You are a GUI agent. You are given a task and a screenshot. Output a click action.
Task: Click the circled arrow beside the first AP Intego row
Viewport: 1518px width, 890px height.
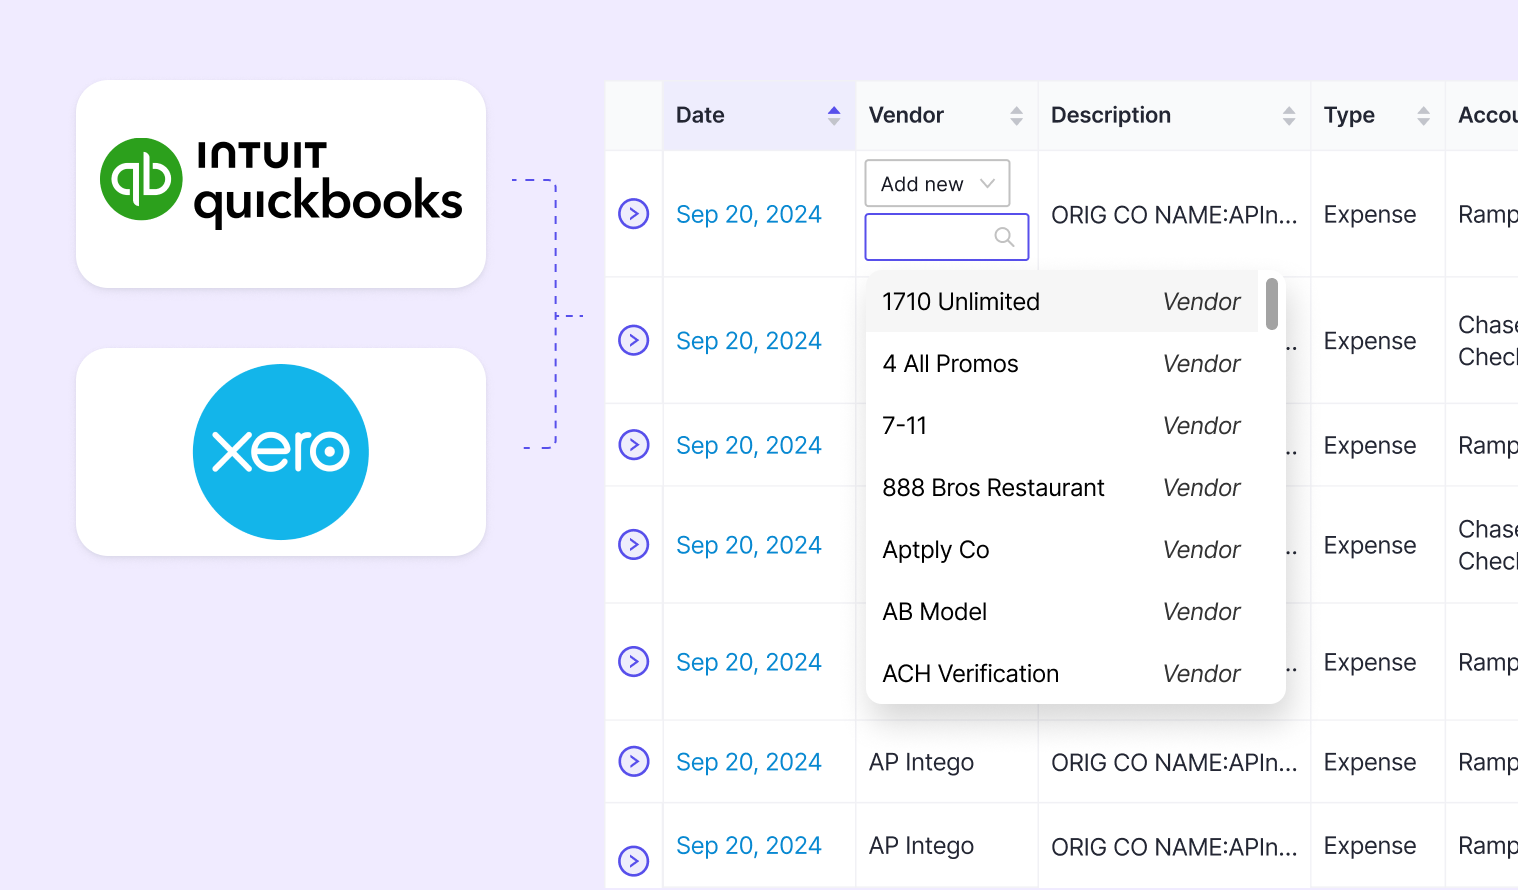(x=633, y=762)
